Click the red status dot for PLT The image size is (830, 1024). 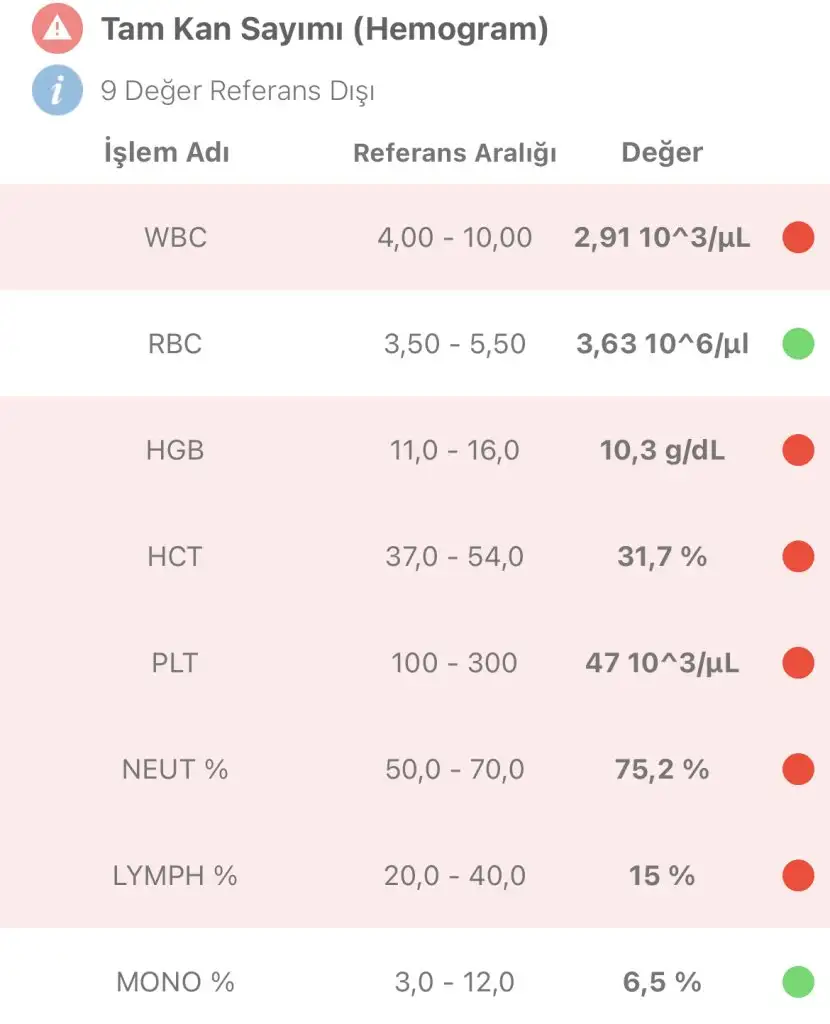tap(797, 662)
